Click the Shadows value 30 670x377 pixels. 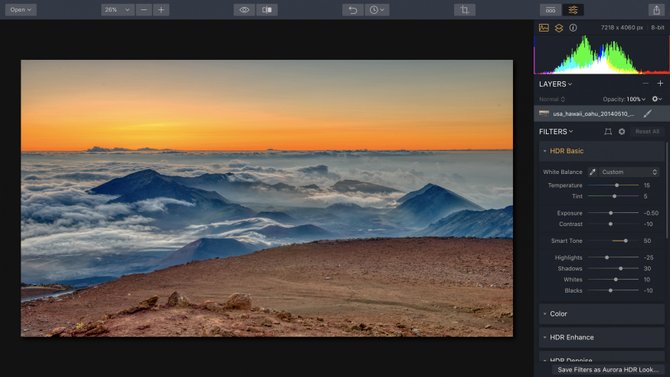(647, 268)
